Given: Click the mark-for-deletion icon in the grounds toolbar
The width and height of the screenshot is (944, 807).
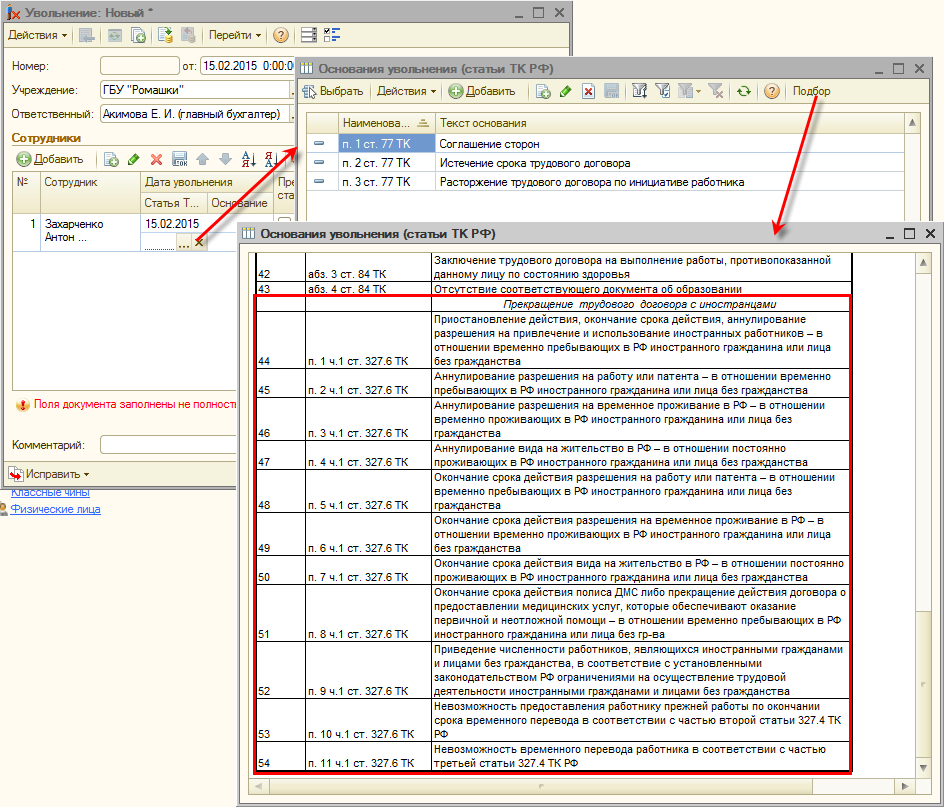Looking at the screenshot, I should [588, 91].
